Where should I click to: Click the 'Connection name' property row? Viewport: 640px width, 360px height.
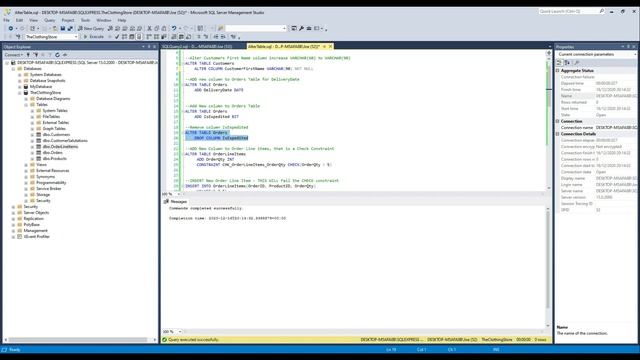[x=596, y=127]
